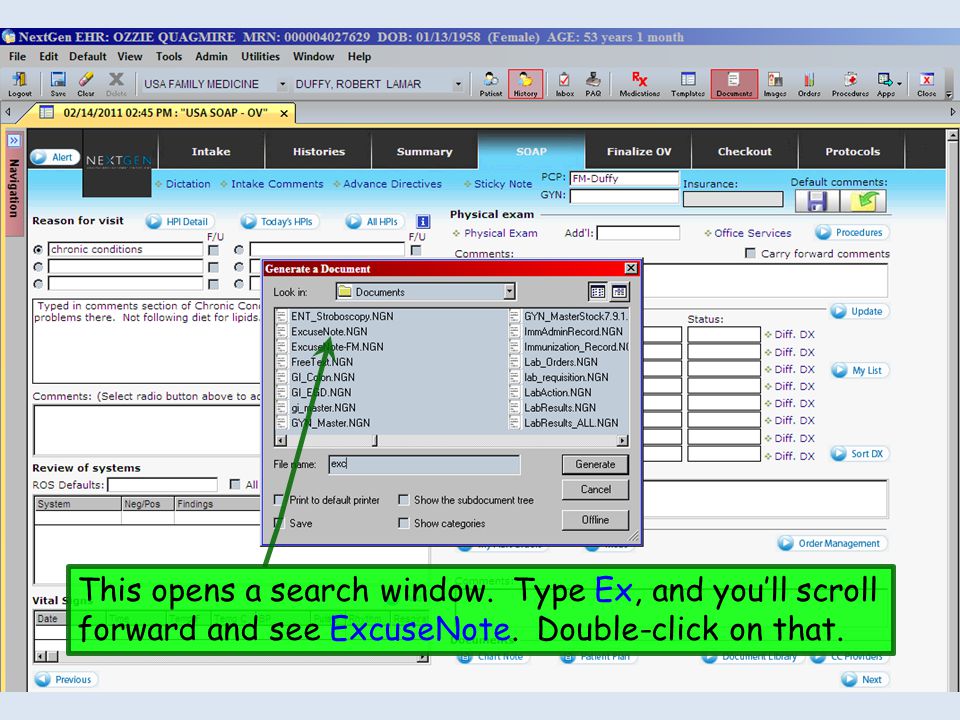
Task: Expand the Navigation sidebar arrows icon
Action: pyautogui.click(x=13, y=140)
